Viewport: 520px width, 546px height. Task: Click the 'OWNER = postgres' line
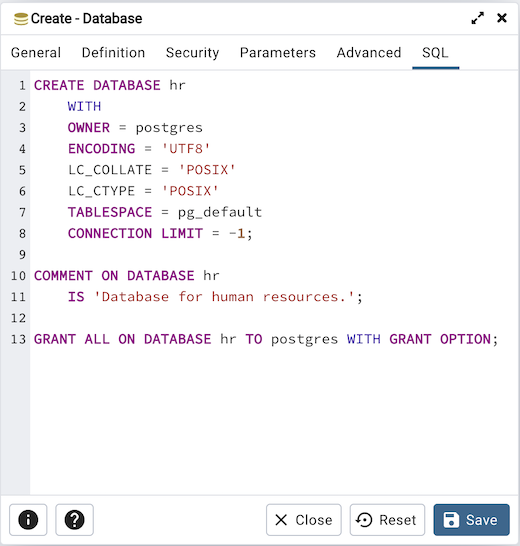point(135,127)
